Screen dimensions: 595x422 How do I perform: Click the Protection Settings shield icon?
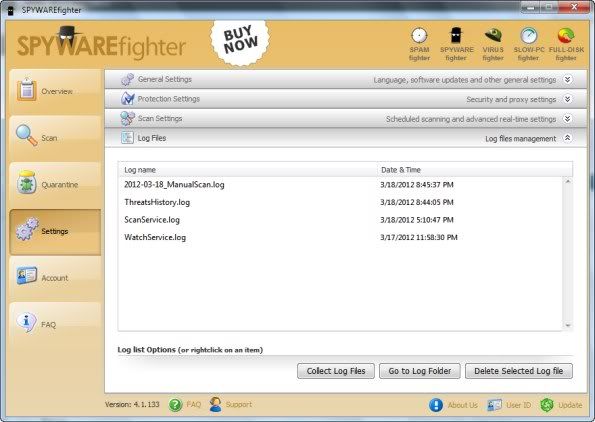128,99
